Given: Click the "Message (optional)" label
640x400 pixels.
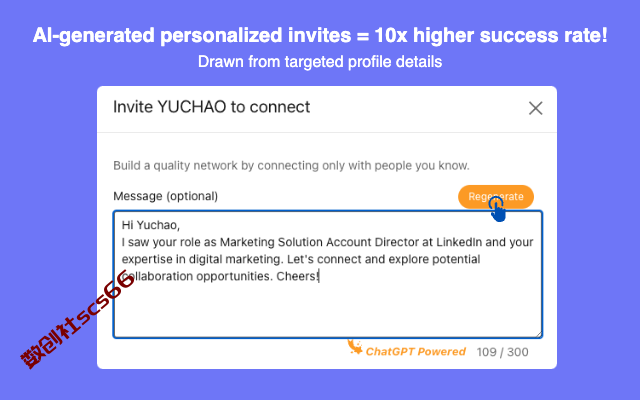Looking at the screenshot, I should click(x=165, y=196).
